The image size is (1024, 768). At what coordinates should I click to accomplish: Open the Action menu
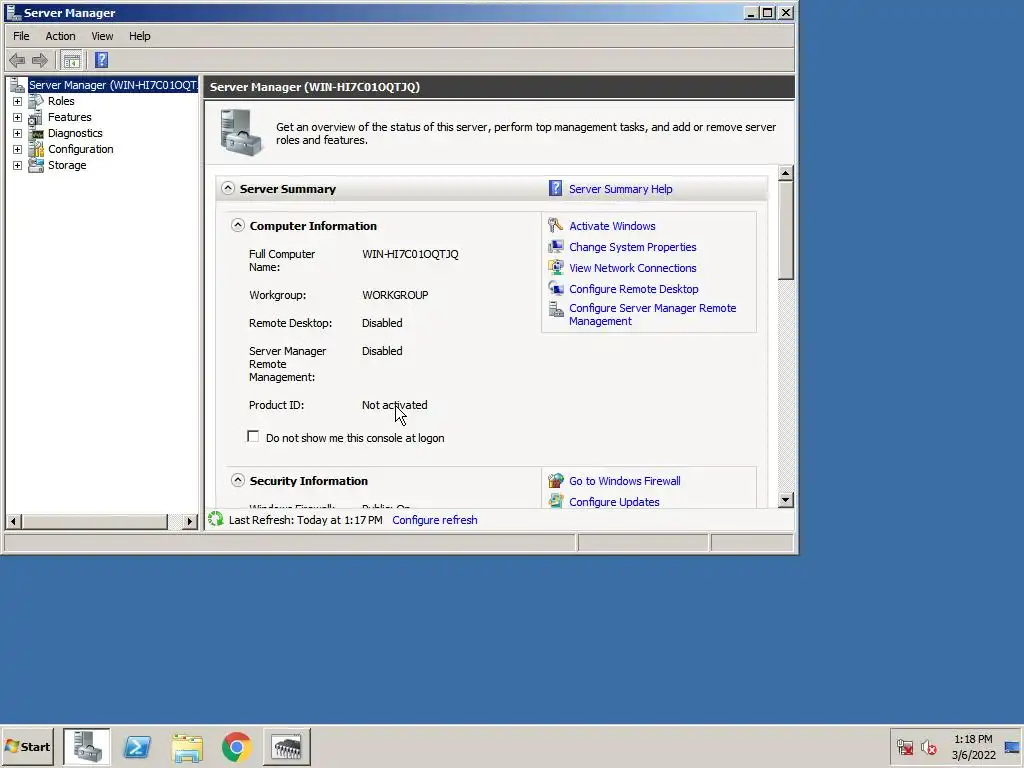[60, 36]
